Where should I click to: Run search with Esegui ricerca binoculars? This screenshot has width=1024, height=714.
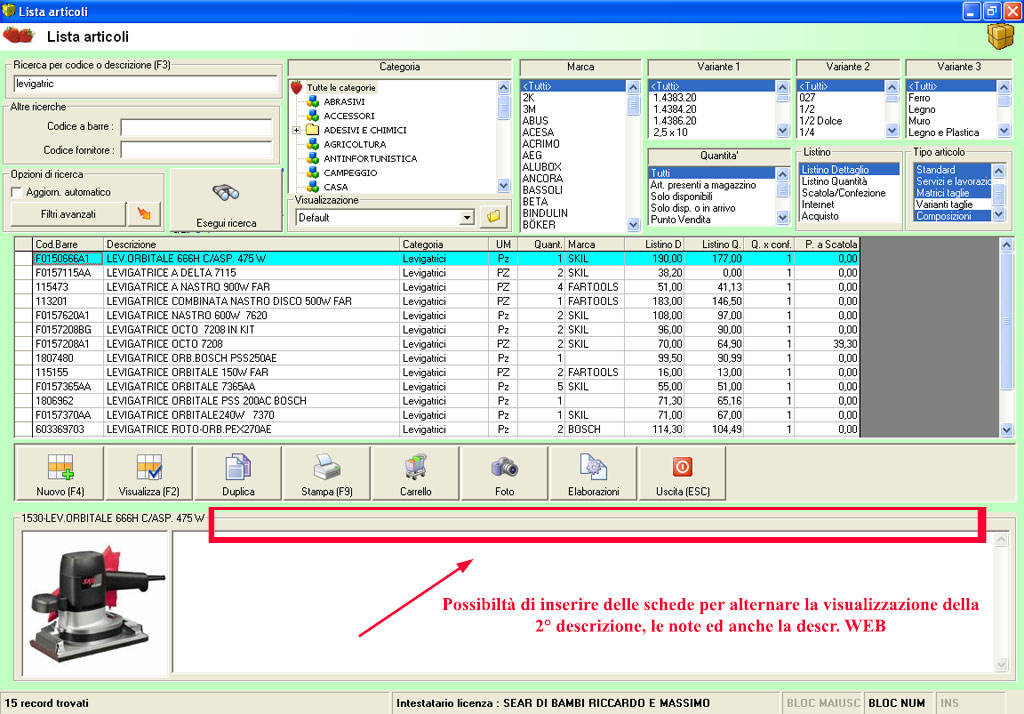[226, 201]
